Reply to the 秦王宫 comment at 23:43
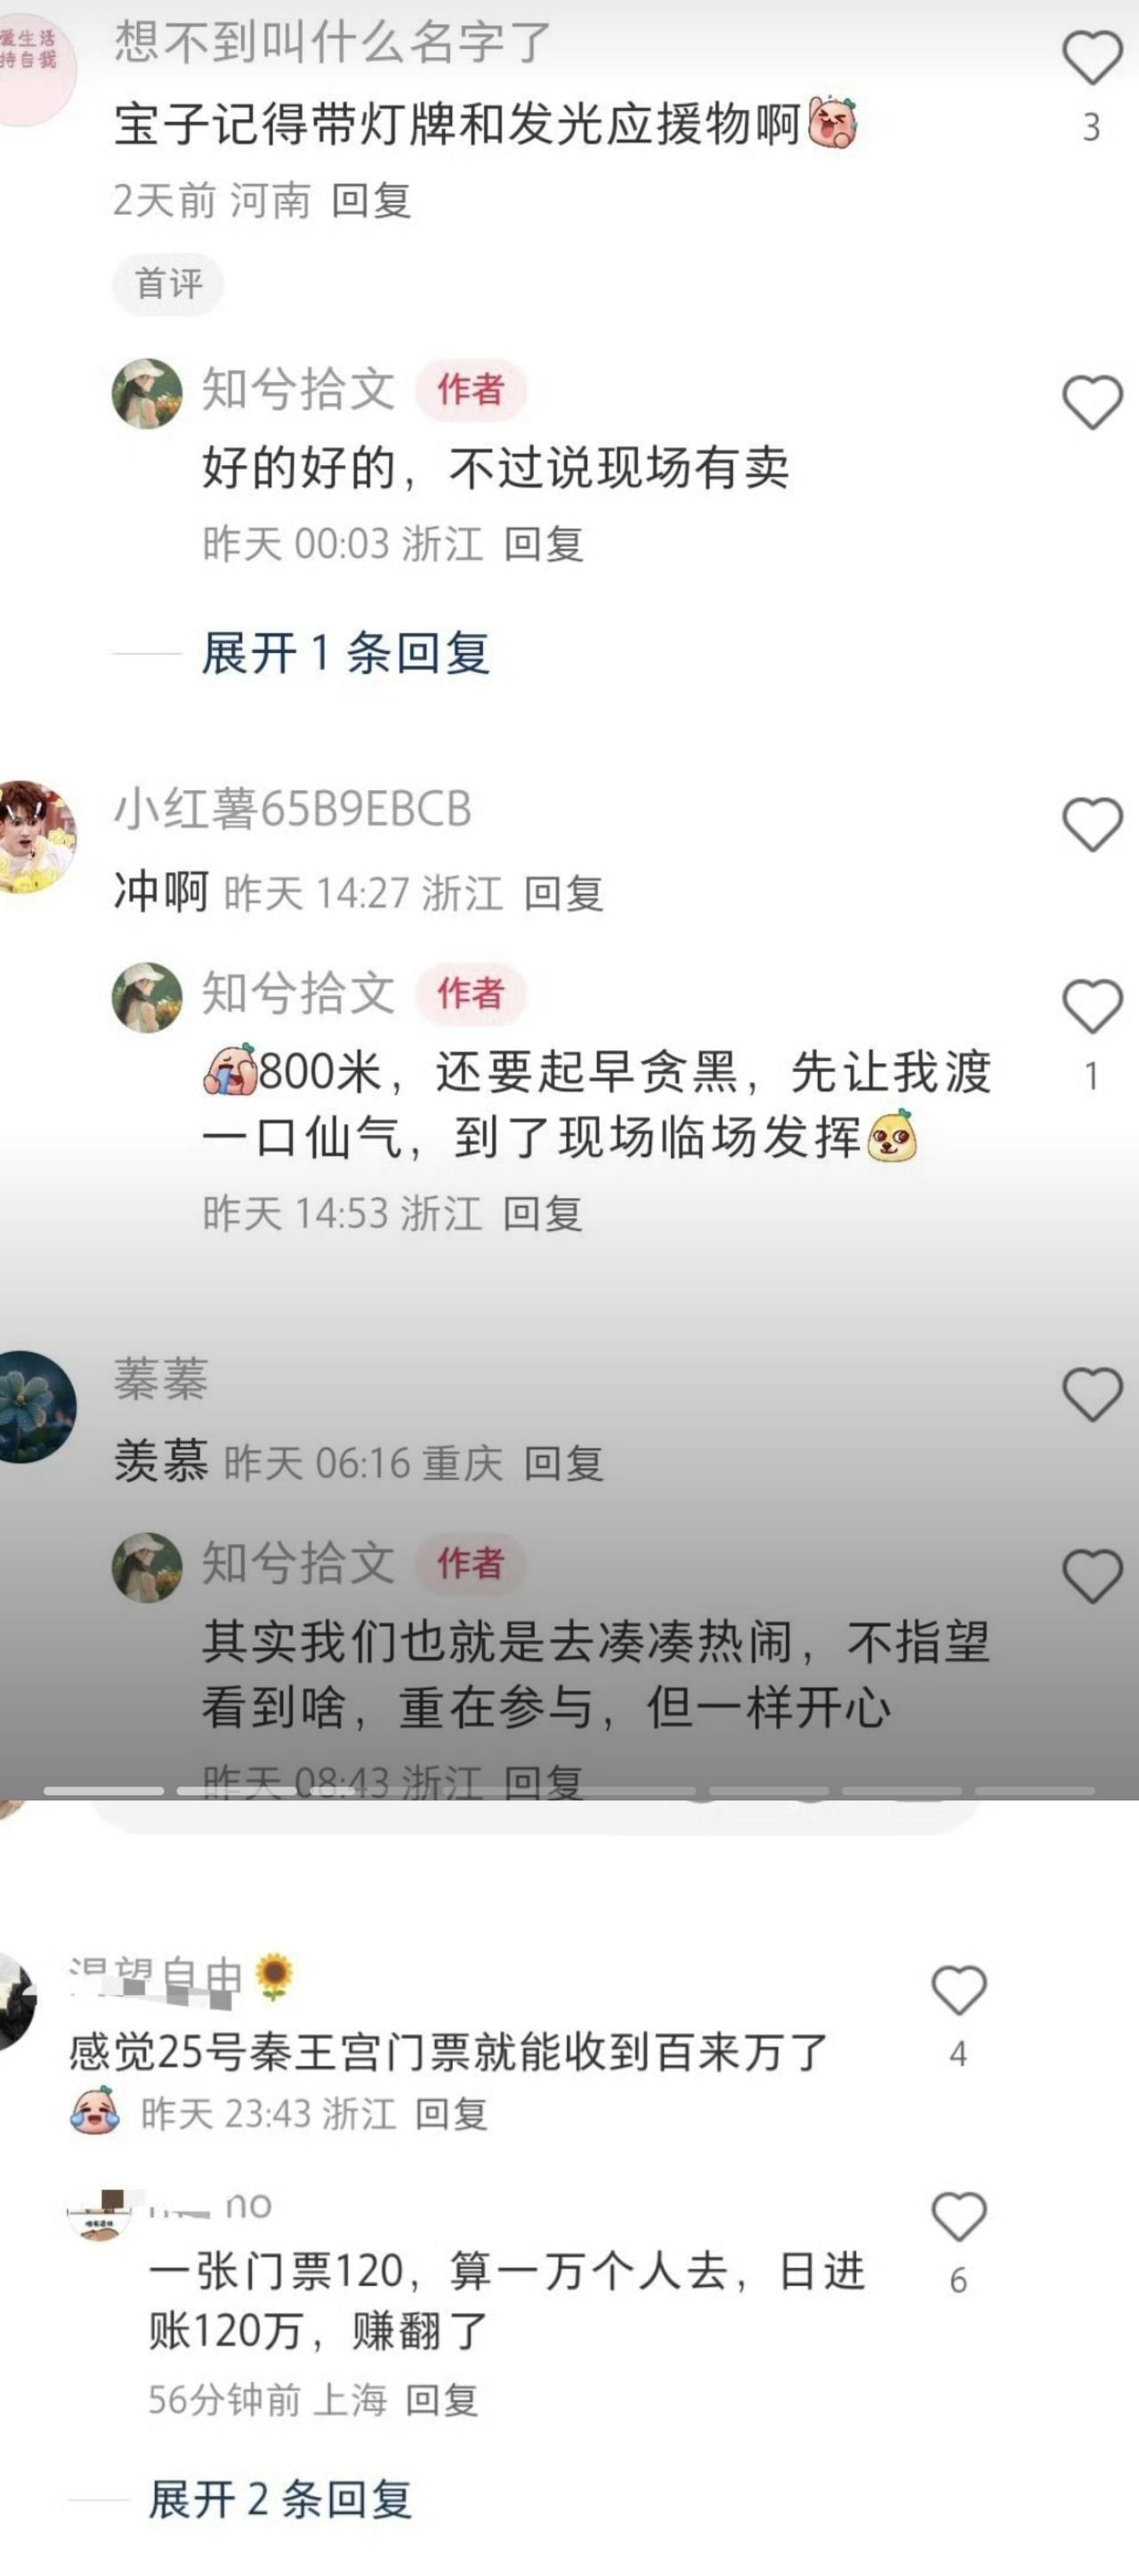Screen dimensions: 1139x2576 point(451,2114)
